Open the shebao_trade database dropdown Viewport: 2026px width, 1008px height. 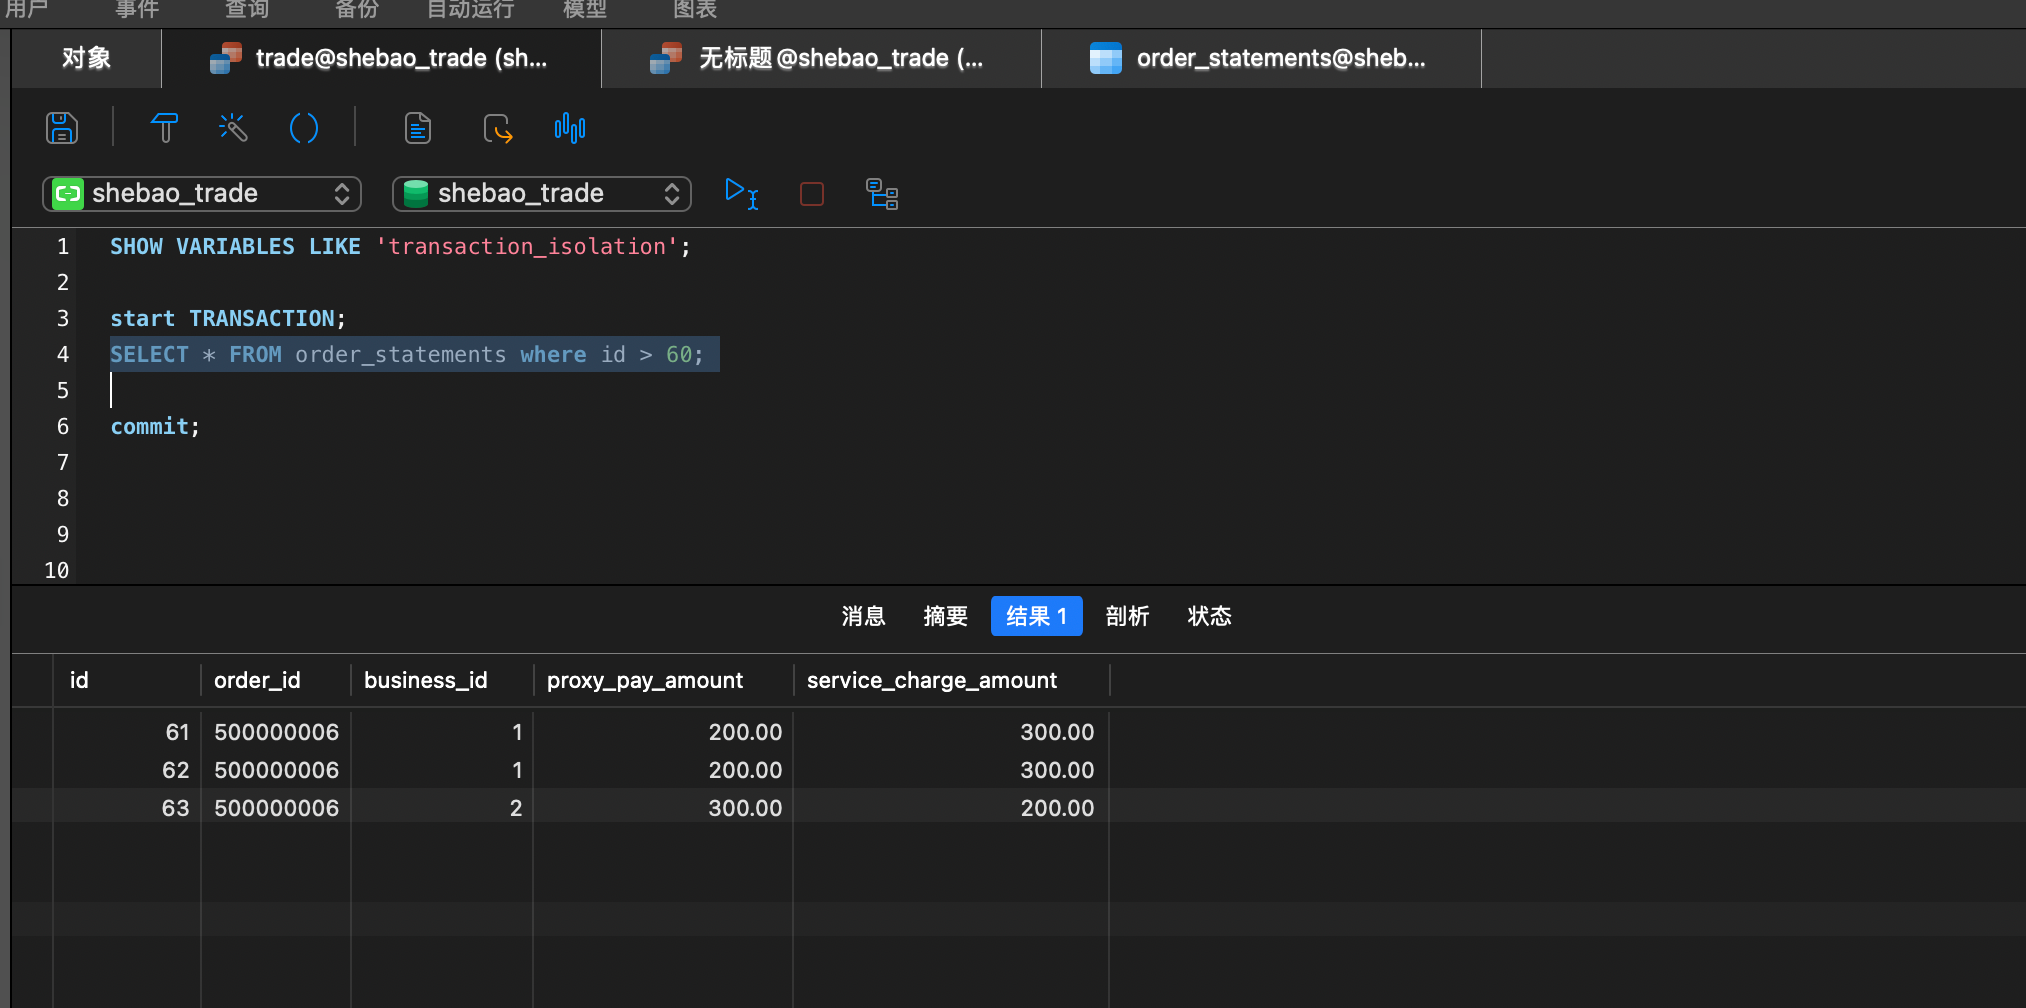click(542, 193)
